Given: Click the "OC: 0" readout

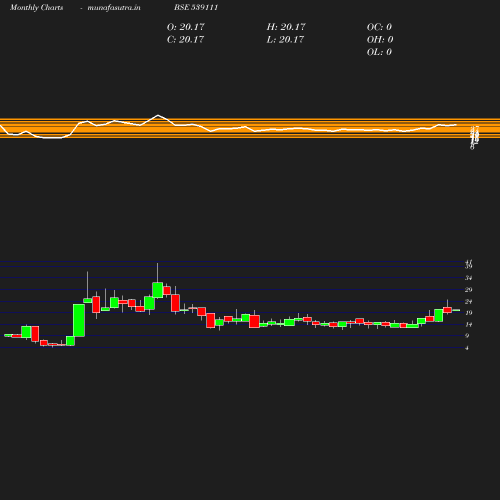Looking at the screenshot, I should (x=379, y=27).
